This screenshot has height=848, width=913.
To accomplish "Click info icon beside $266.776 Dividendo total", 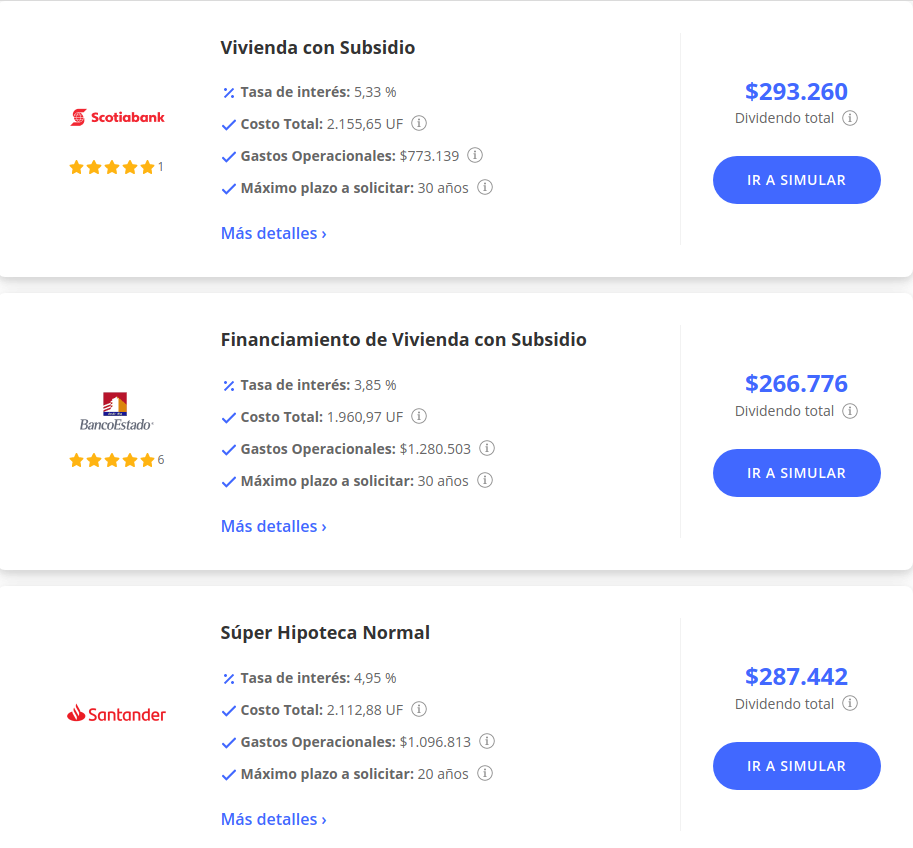I will coord(850,411).
